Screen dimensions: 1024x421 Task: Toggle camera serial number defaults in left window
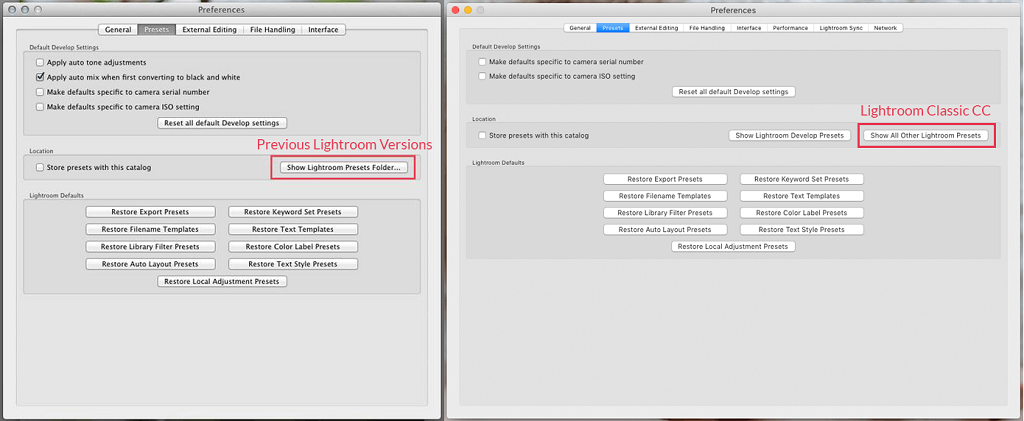point(40,92)
